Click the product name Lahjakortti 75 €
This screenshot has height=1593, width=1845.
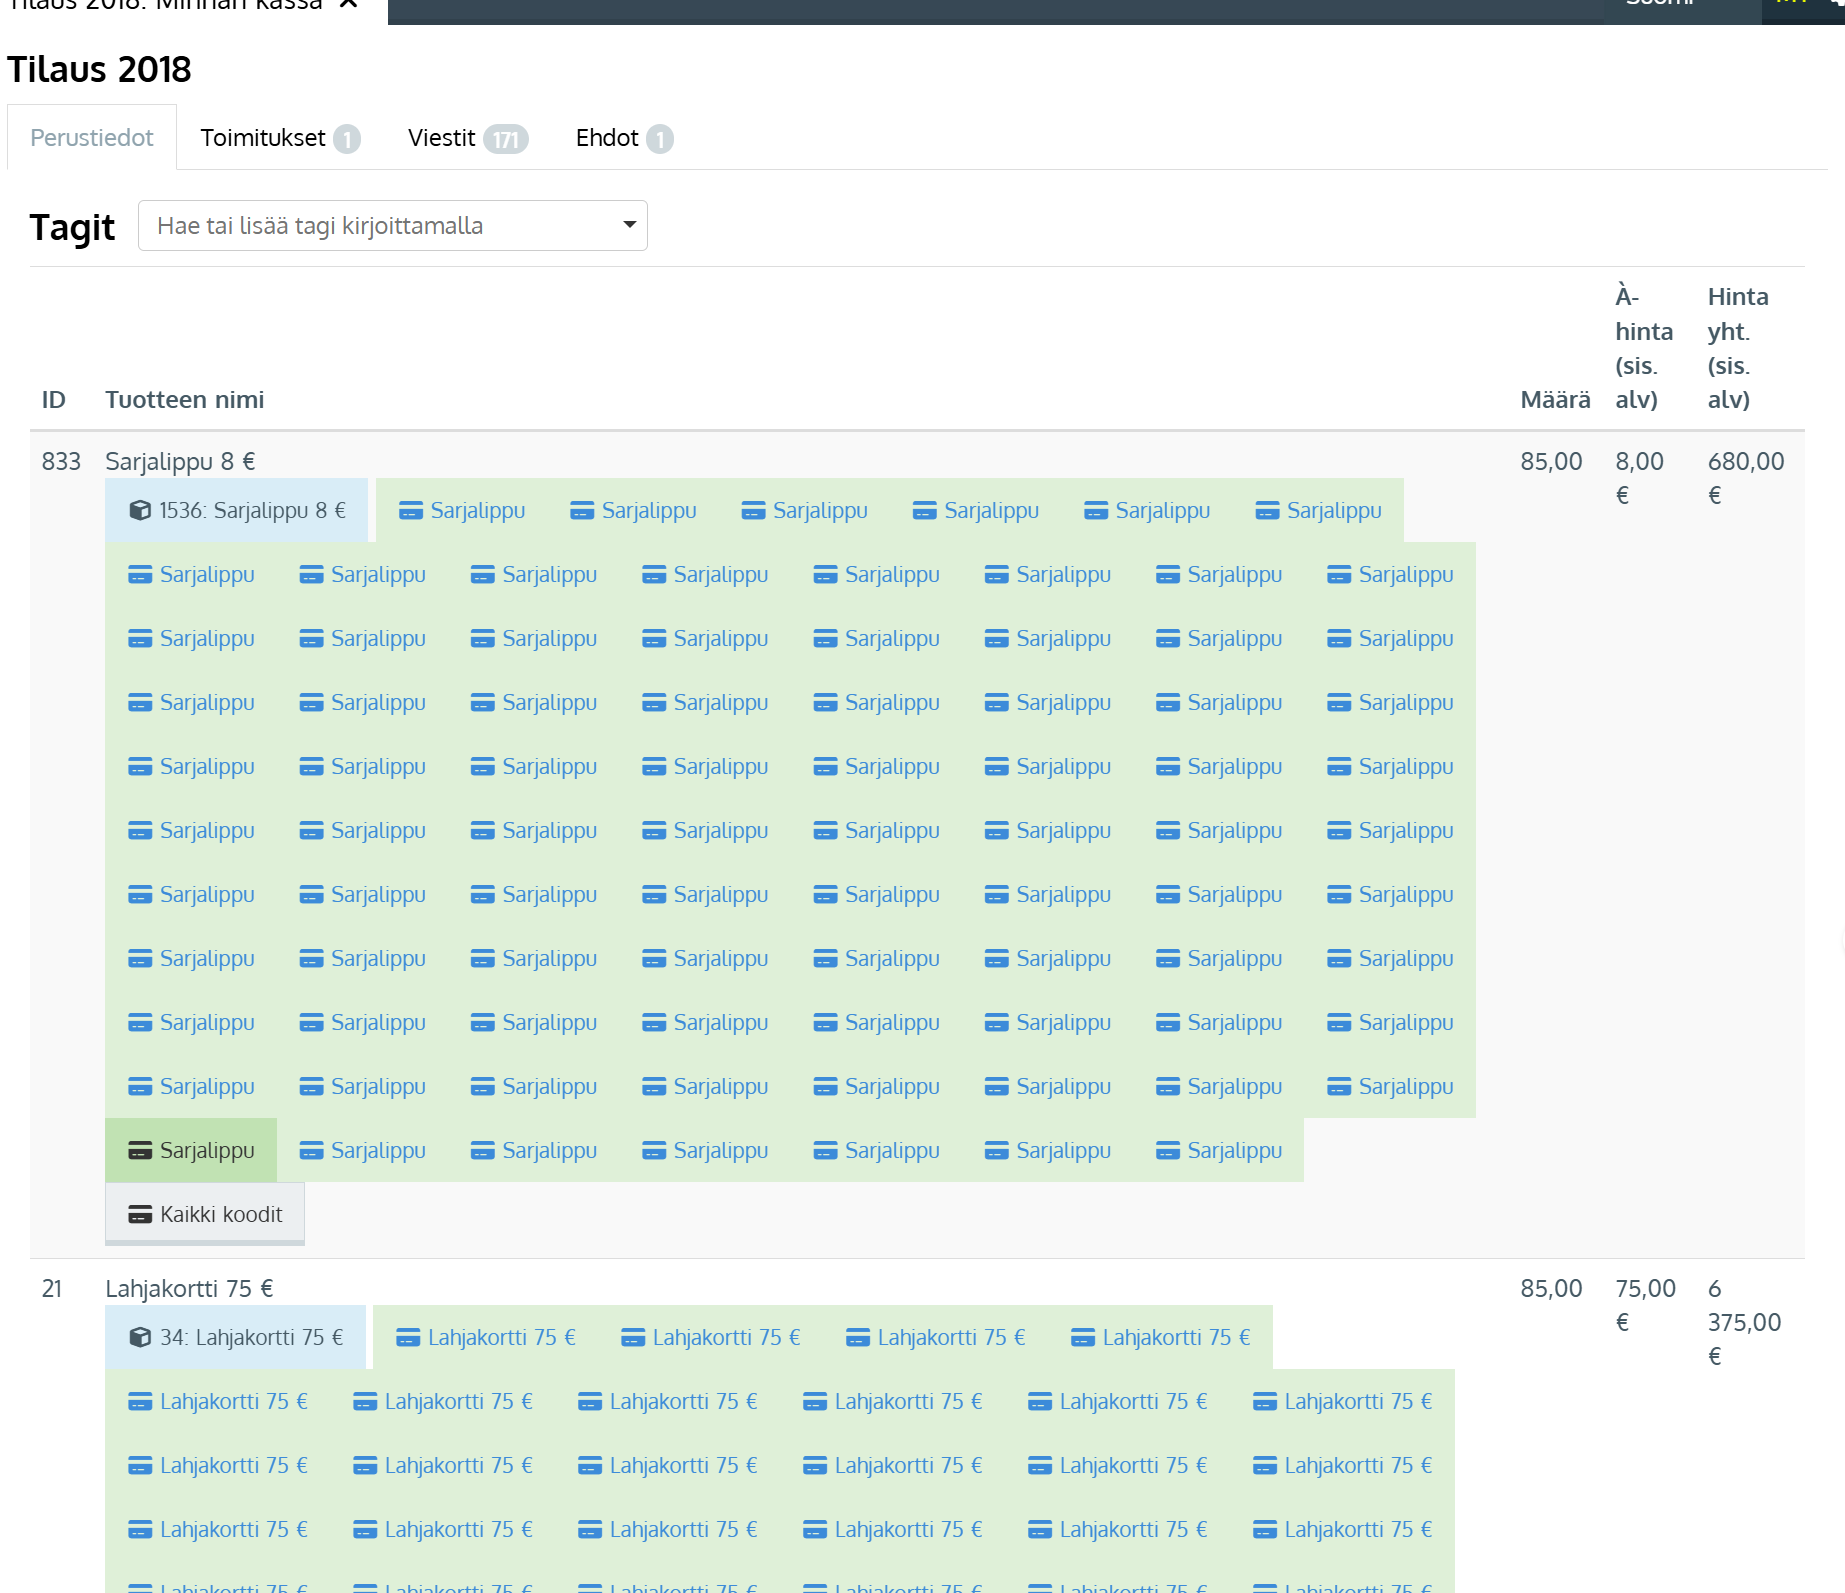[x=189, y=1289]
